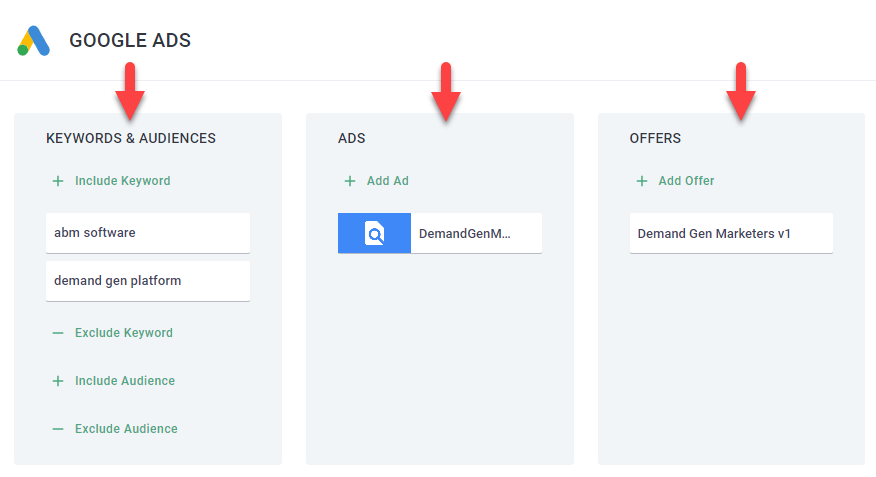
Task: Click the minus icon beside Exclude Keyword
Action: tap(58, 333)
